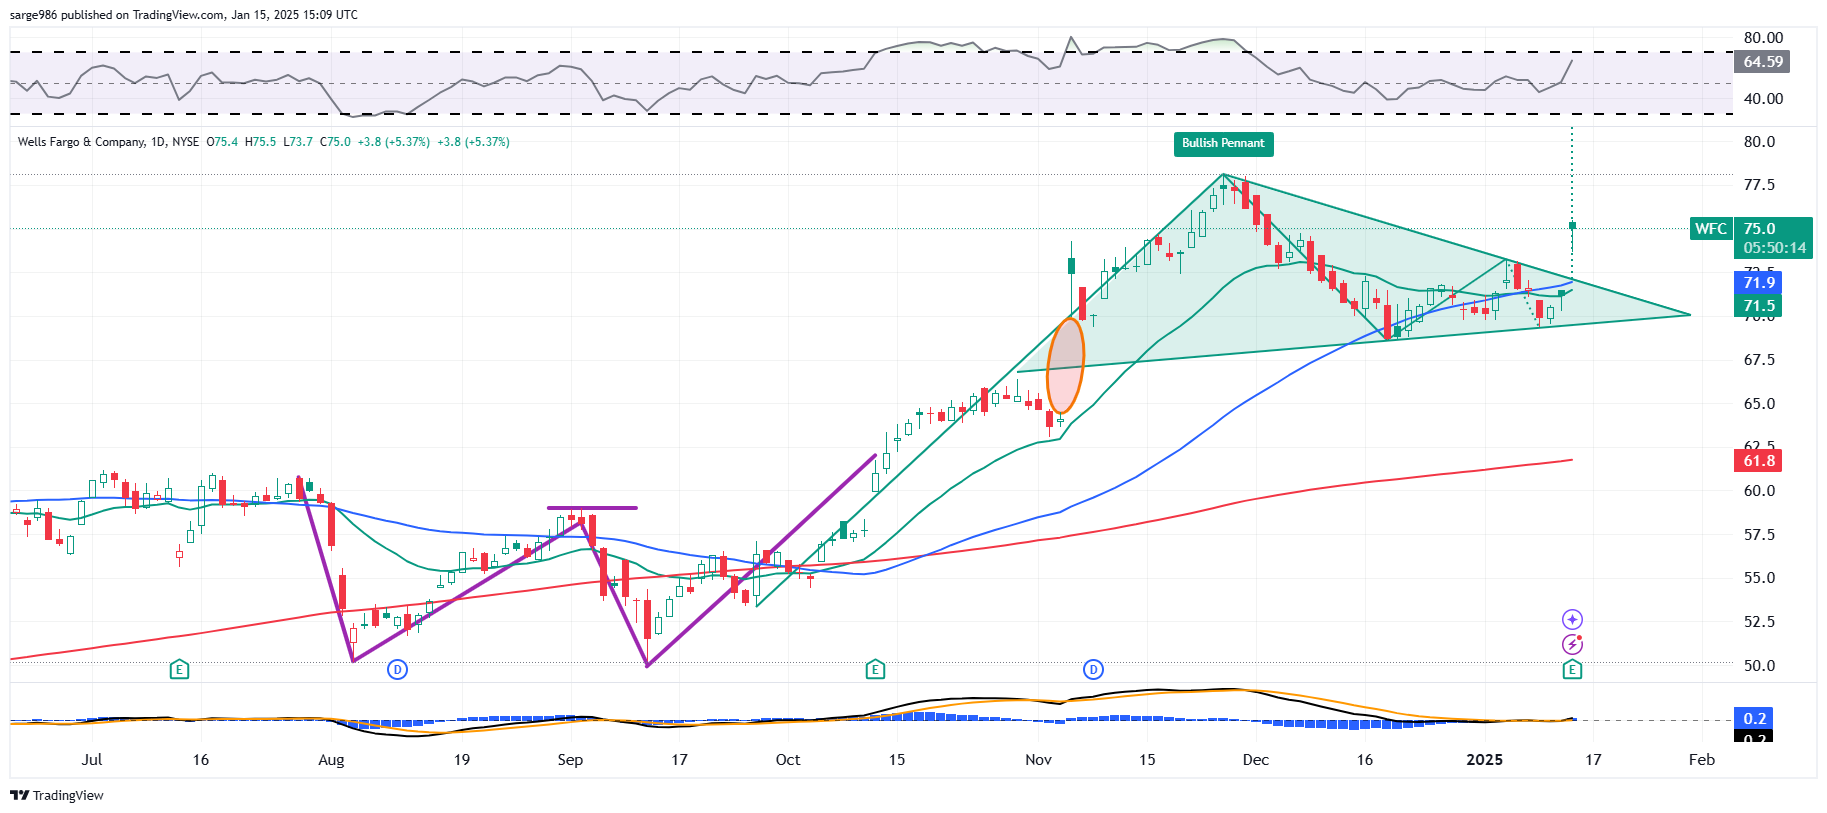This screenshot has height=813, width=1827.
Task: Click the WFC ticker tag on price axis
Action: 1710,229
